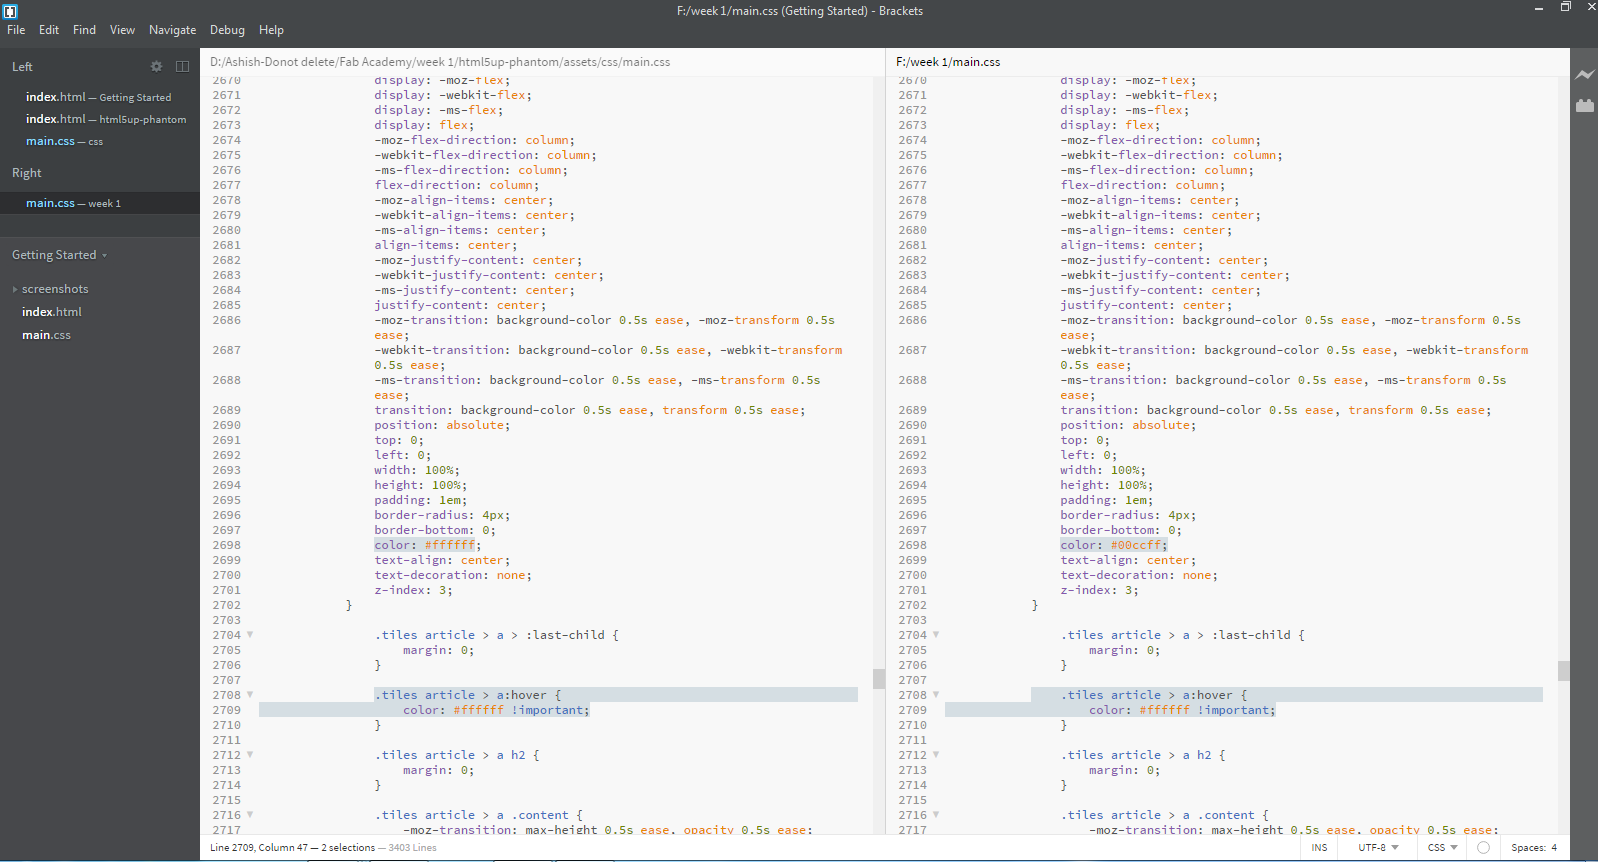The image size is (1598, 862).
Task: Click the split view layout icon
Action: 182,66
